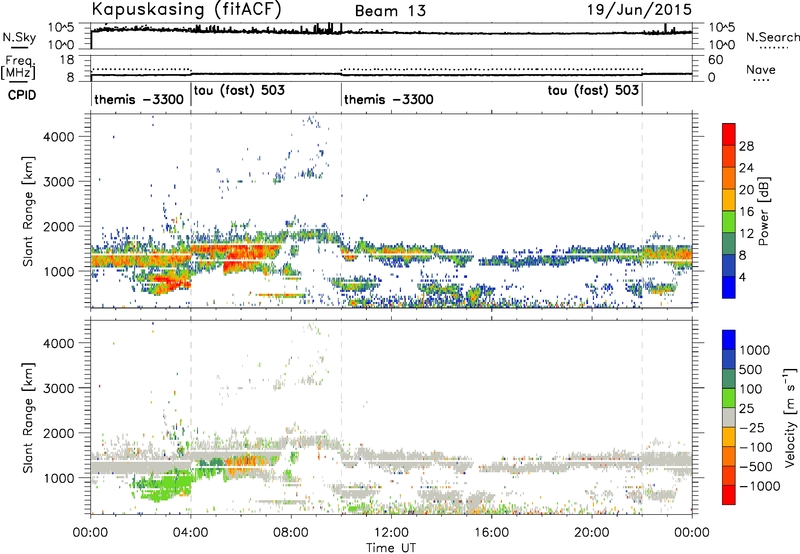Click the '16:00' time axis tick label

pyautogui.click(x=491, y=532)
